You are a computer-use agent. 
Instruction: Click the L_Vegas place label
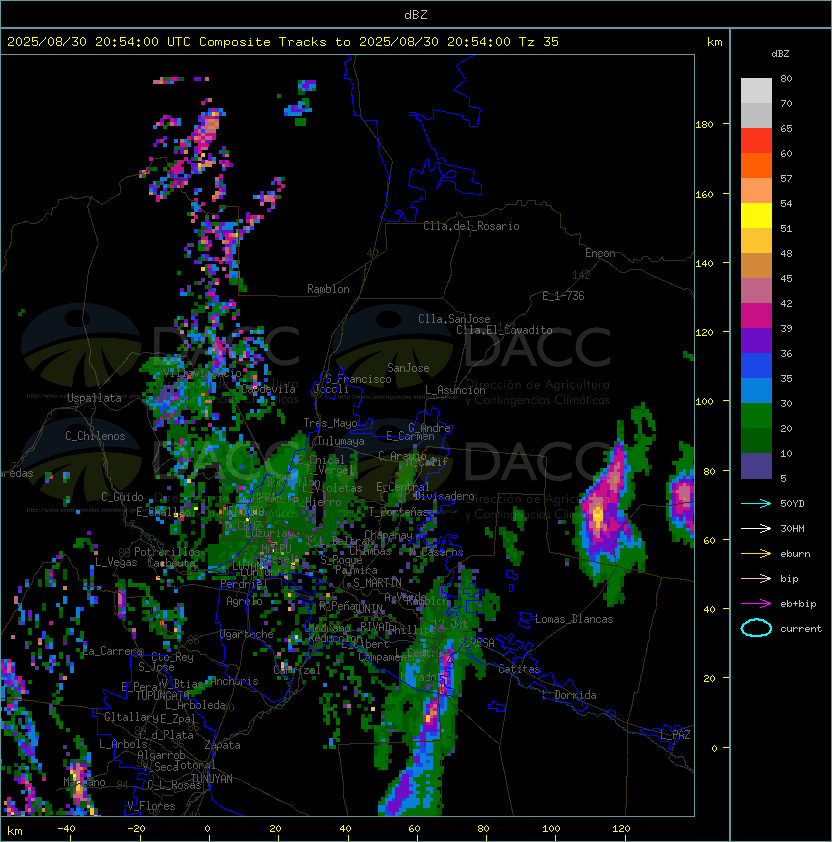(x=116, y=562)
